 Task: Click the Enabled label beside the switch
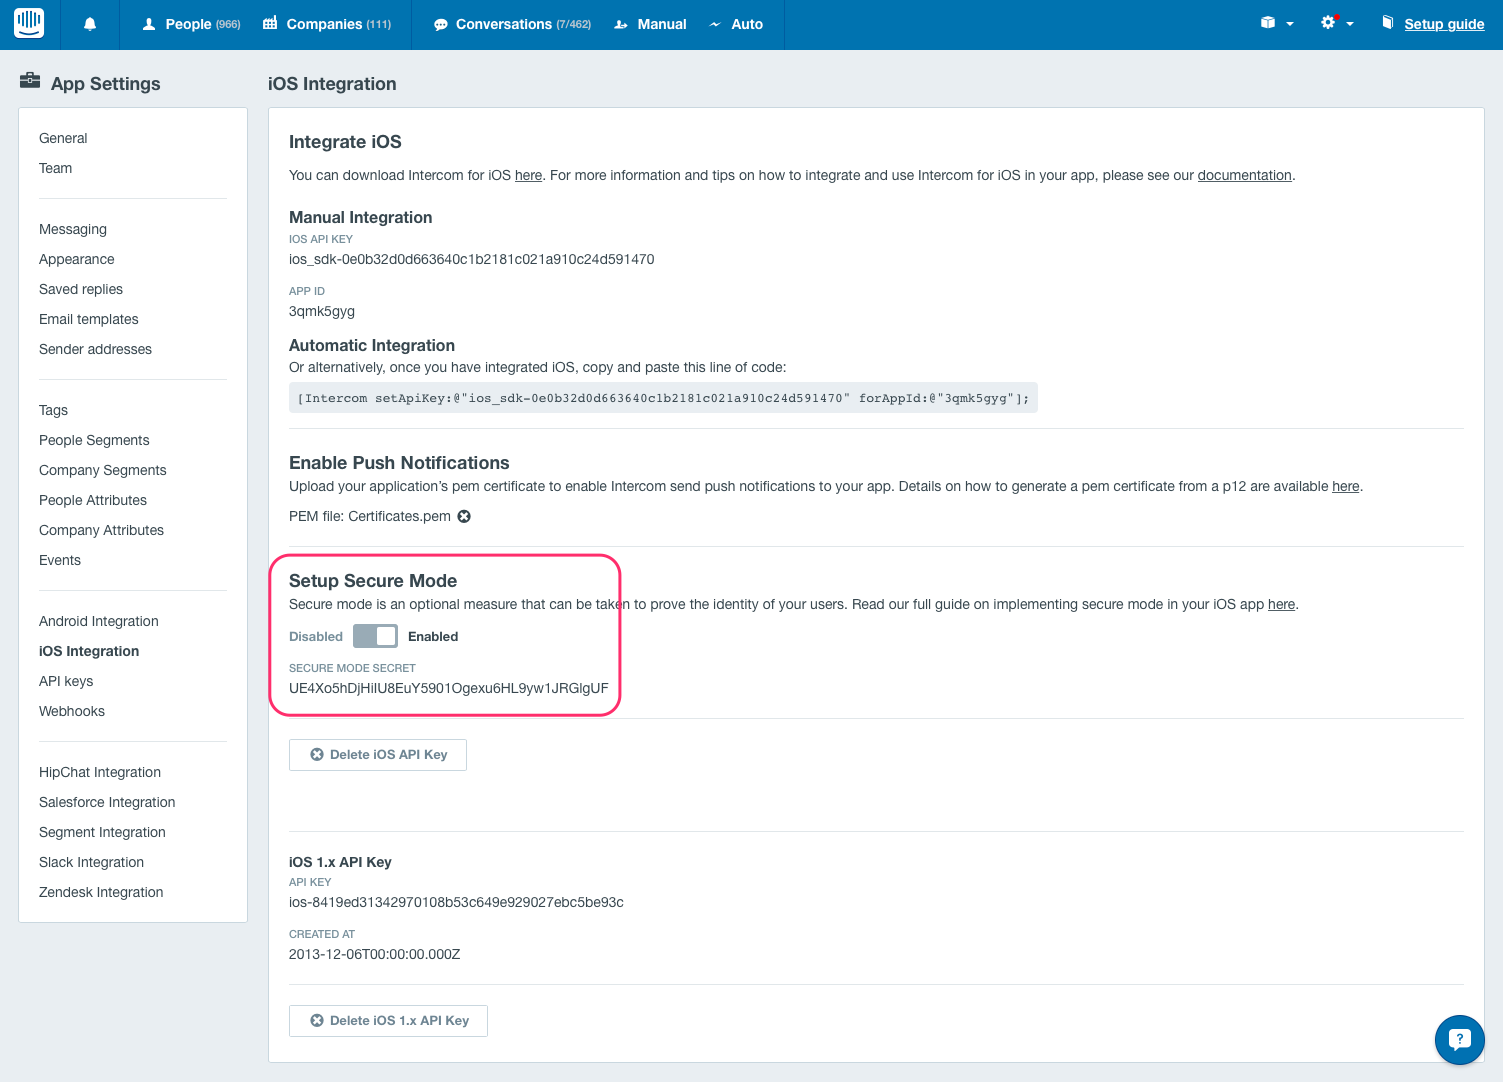[433, 636]
